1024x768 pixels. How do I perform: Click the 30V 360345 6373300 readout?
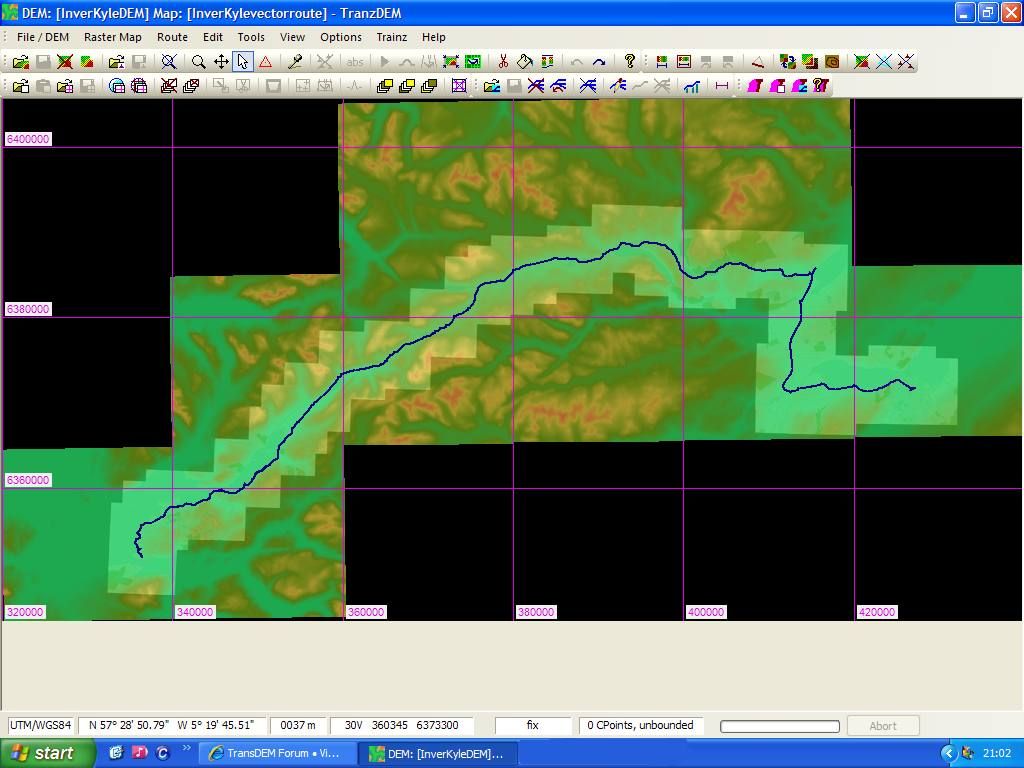pos(402,726)
